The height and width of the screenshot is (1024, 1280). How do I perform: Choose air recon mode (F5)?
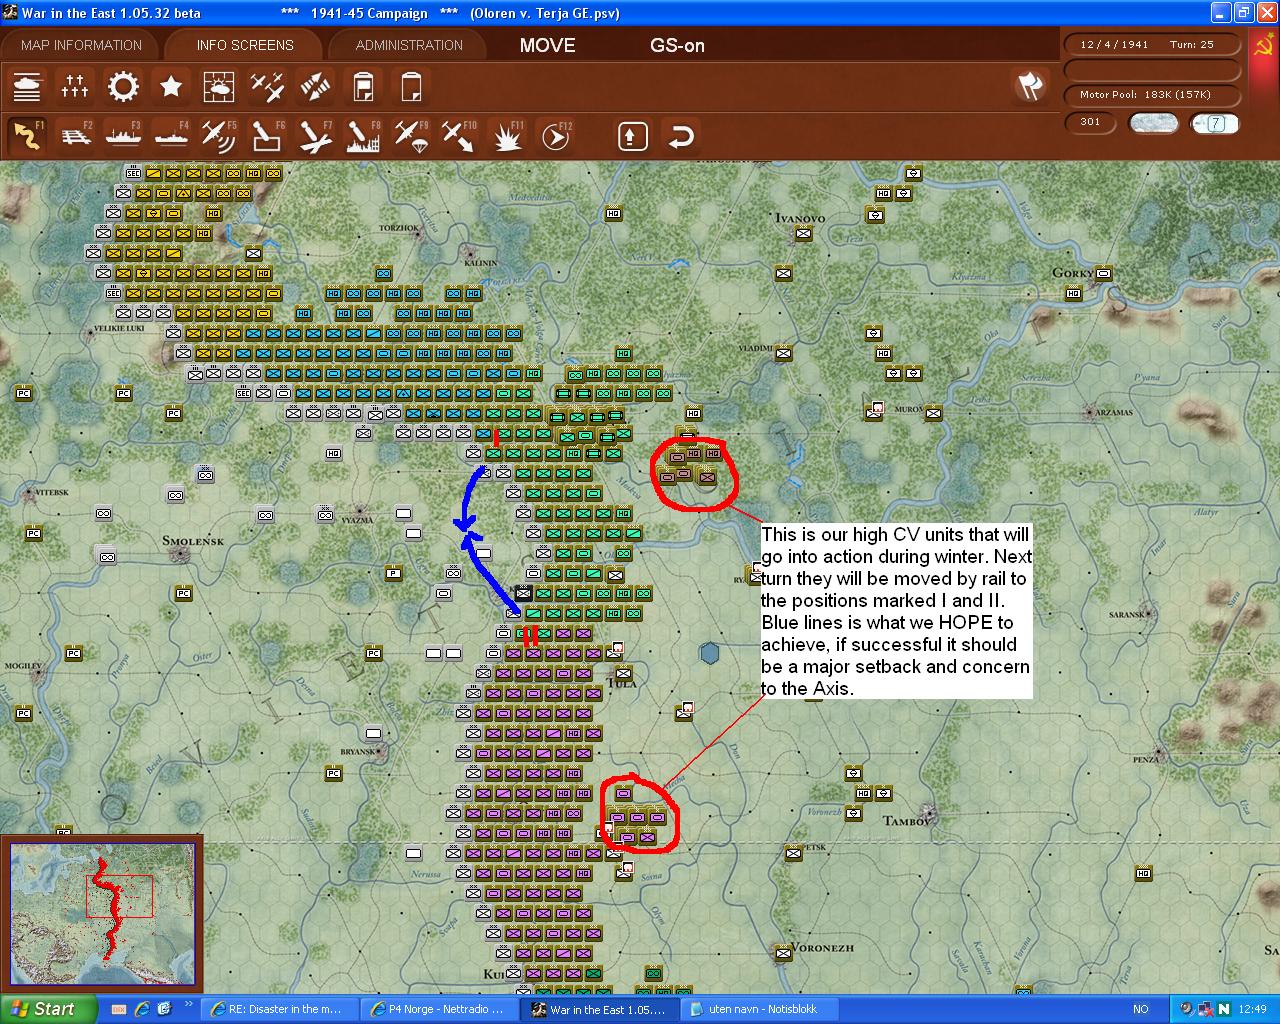pyautogui.click(x=218, y=136)
